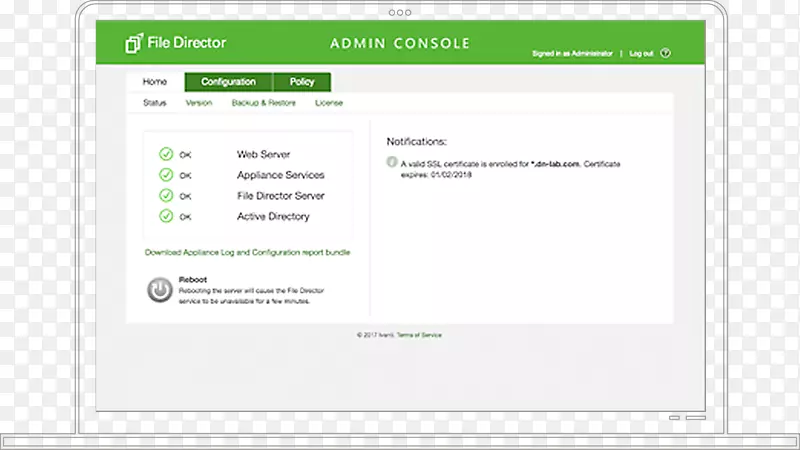
Task: Click the reboot warning description text
Action: tap(252, 296)
